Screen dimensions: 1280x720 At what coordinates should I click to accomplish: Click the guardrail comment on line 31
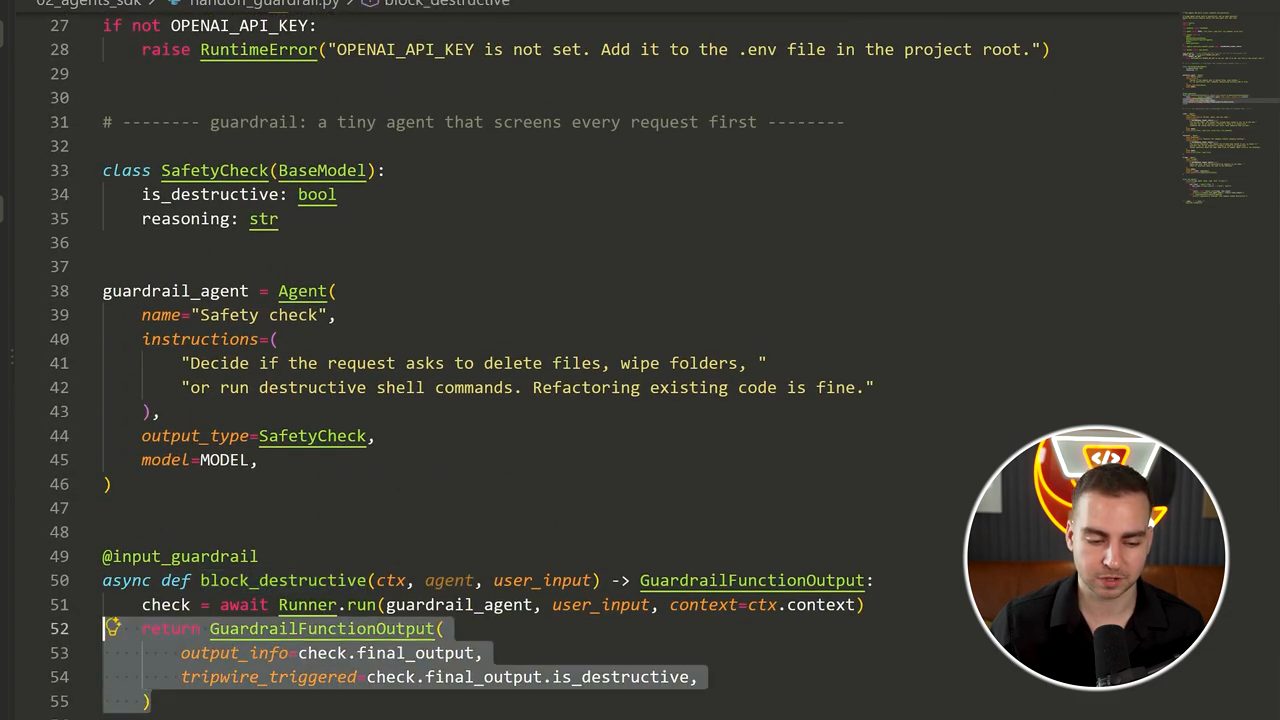[473, 122]
